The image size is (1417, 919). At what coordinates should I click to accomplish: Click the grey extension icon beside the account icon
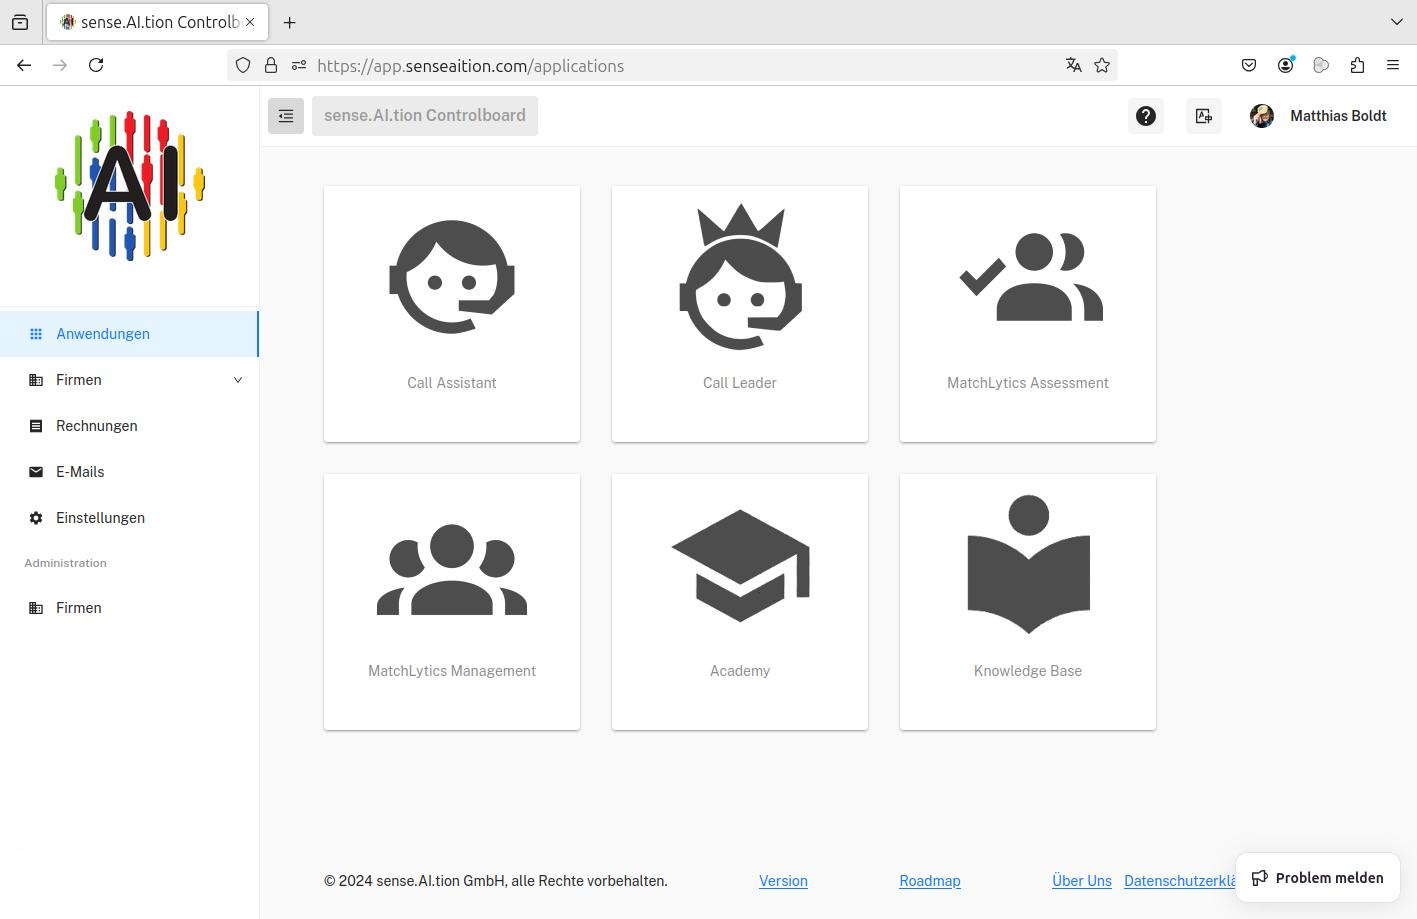pyautogui.click(x=1321, y=65)
